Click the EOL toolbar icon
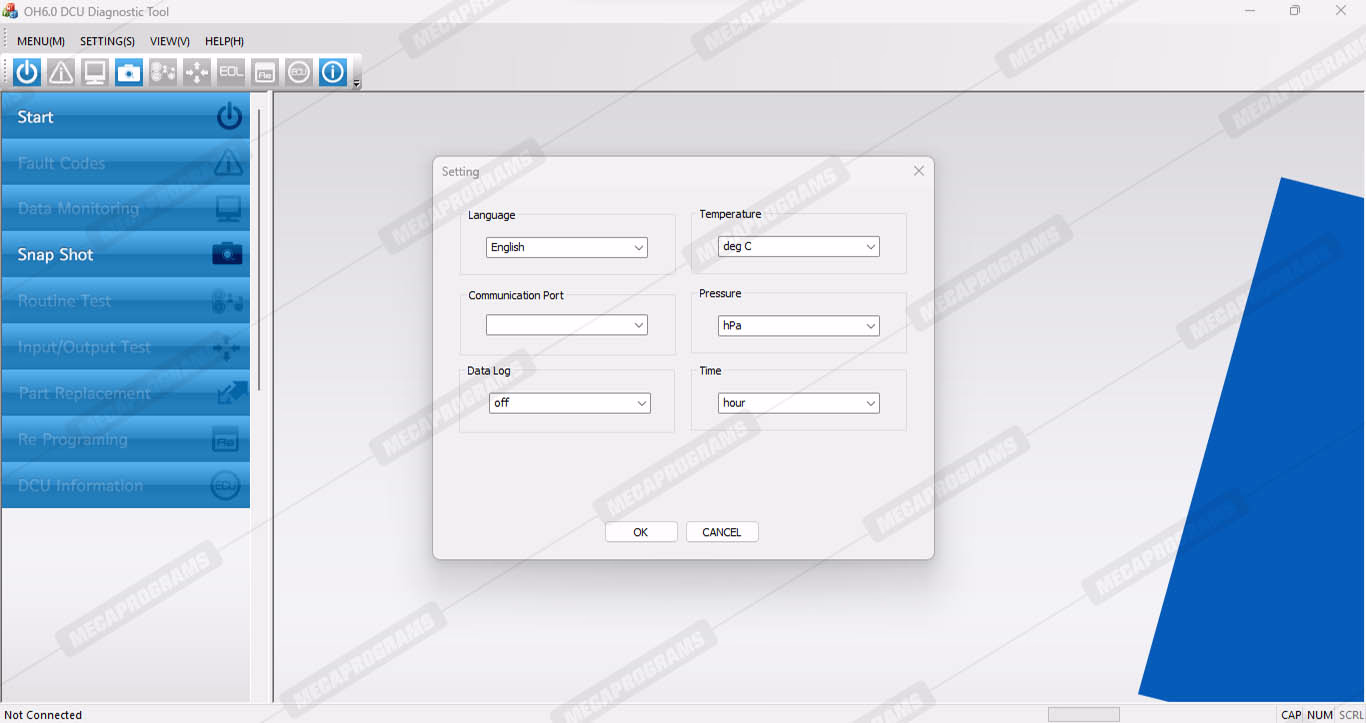The width and height of the screenshot is (1366, 723). [x=231, y=72]
